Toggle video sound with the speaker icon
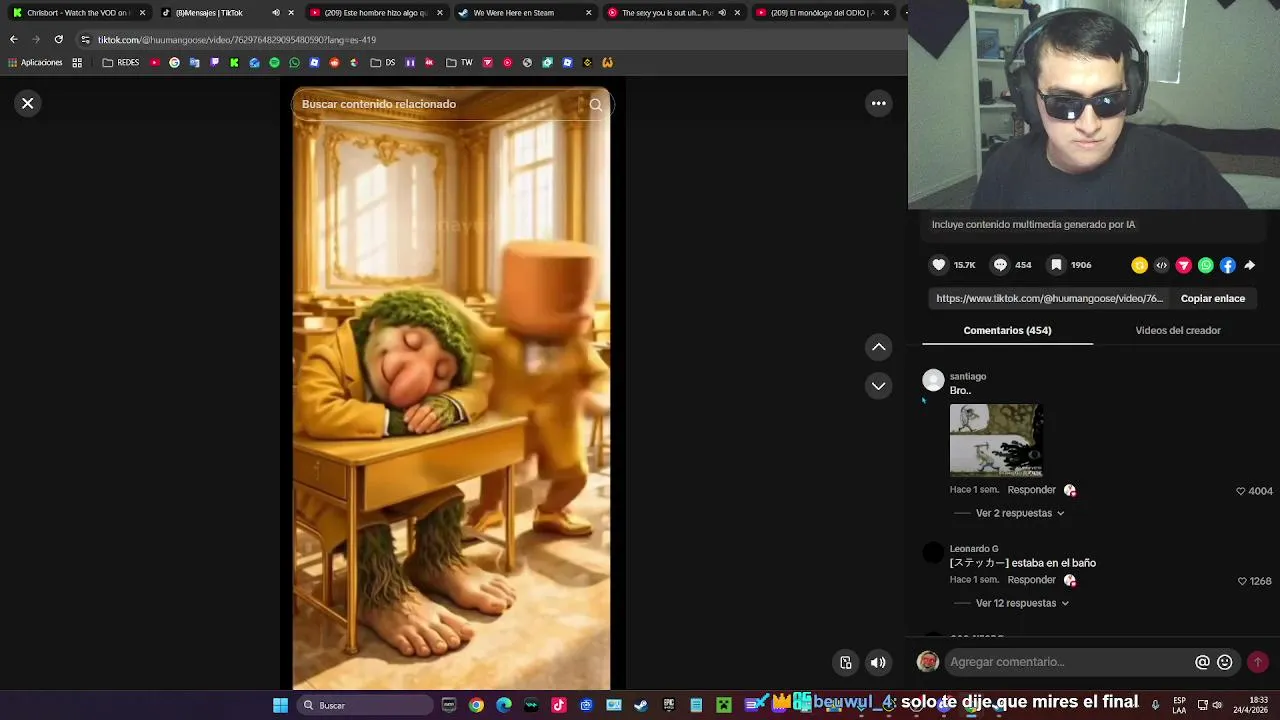 [x=878, y=662]
